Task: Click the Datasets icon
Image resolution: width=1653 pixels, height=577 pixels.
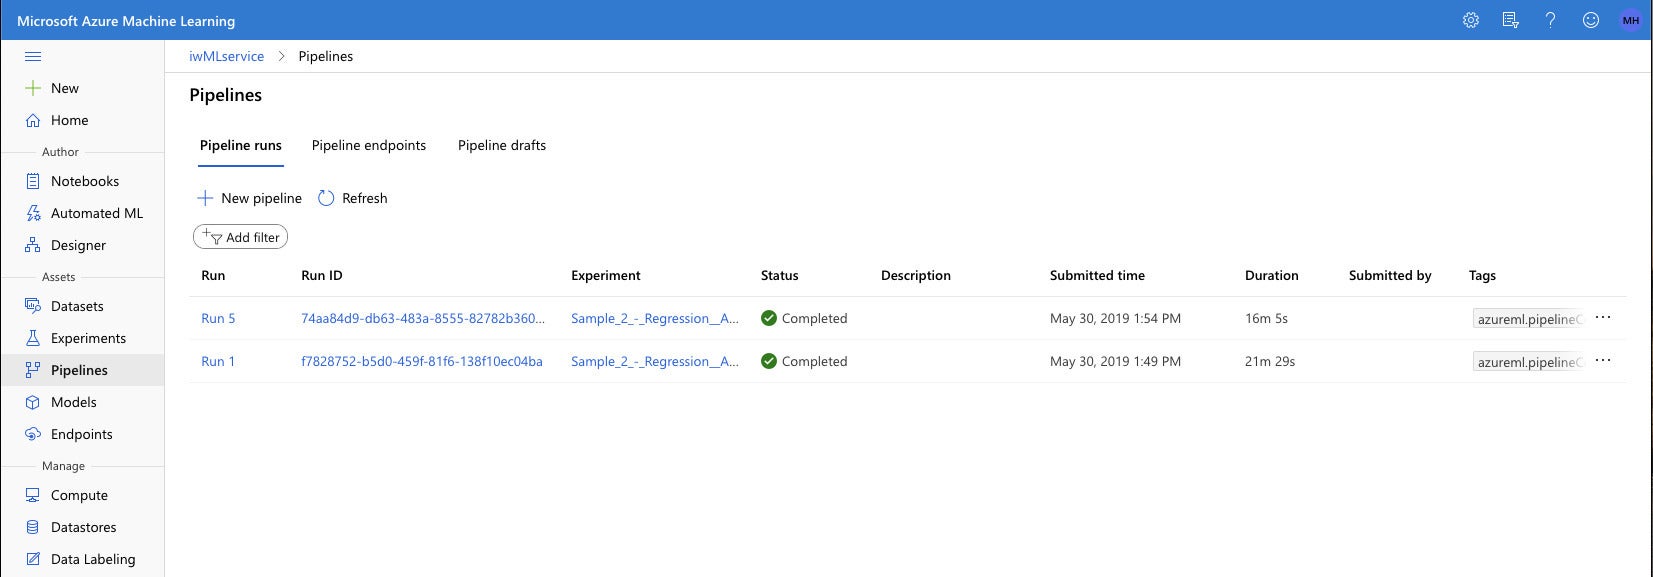Action: click(x=33, y=306)
